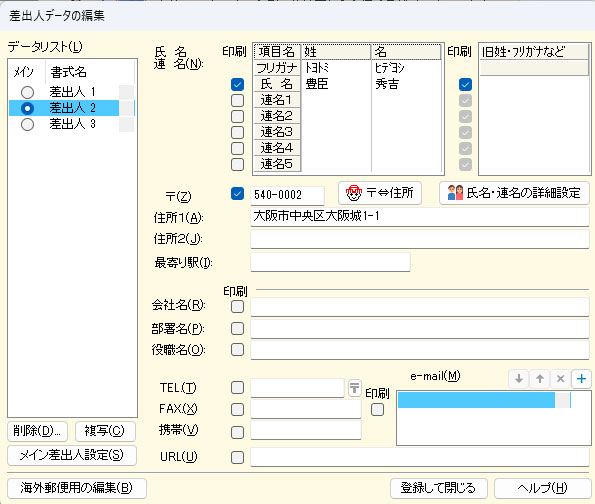Click the 削除(D)... button

coord(37,431)
